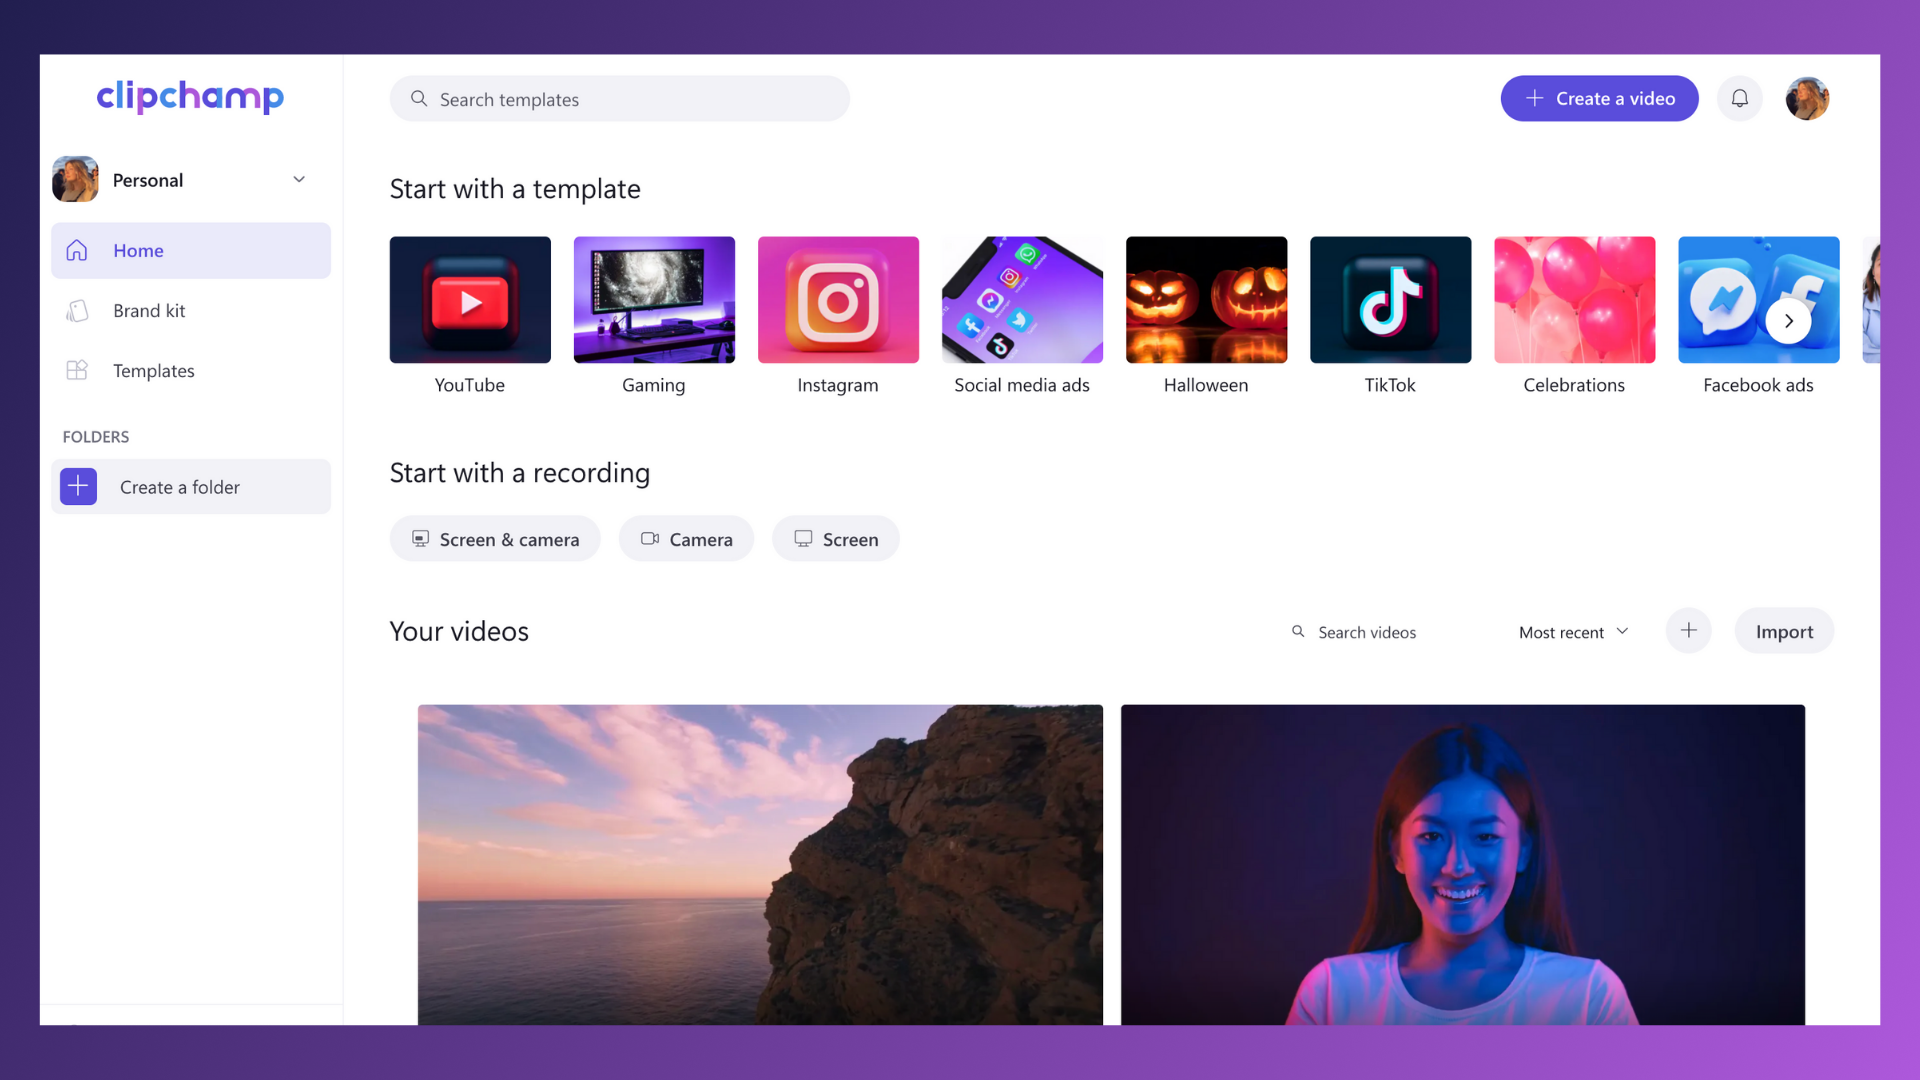
Task: Open the YouTube template category
Action: coord(470,300)
